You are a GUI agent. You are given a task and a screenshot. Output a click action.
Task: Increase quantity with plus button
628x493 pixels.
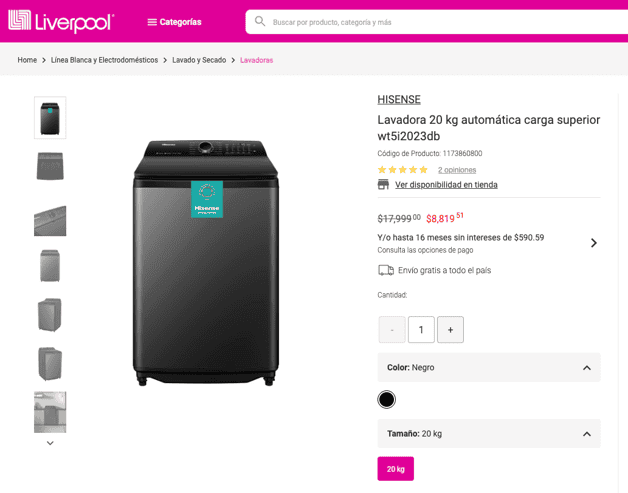(x=450, y=330)
